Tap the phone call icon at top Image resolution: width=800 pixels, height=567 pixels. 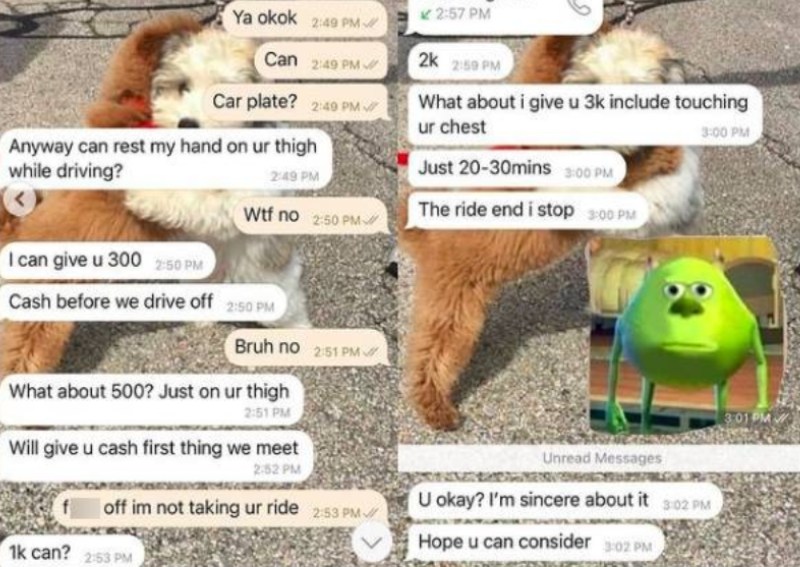579,7
